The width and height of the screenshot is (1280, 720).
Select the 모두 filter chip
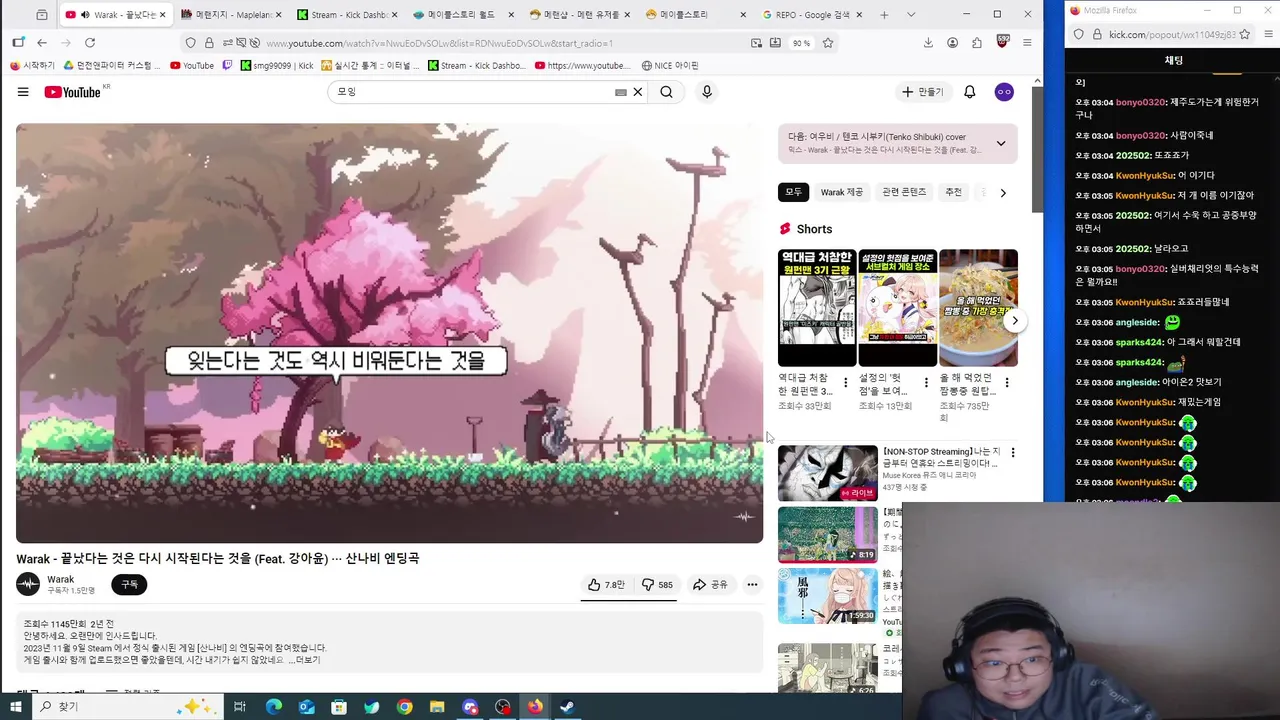tap(793, 192)
